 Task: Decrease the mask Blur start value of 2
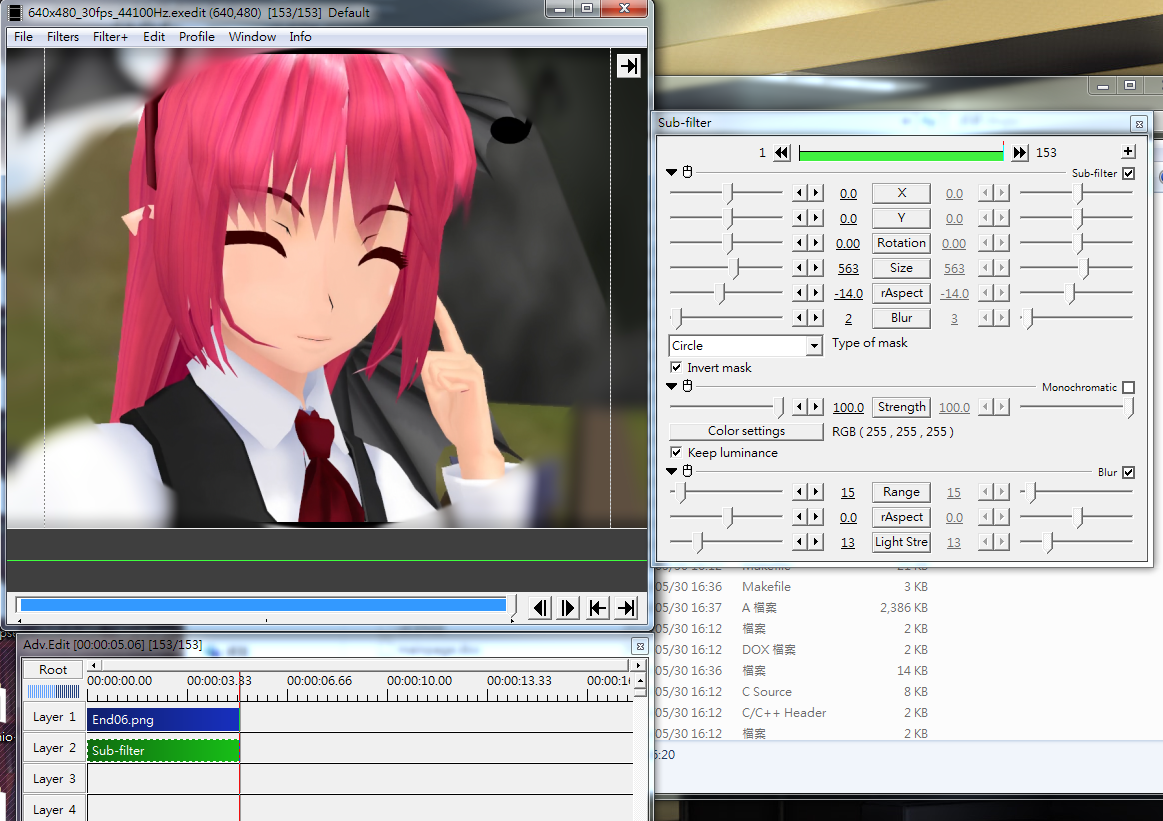coord(800,317)
